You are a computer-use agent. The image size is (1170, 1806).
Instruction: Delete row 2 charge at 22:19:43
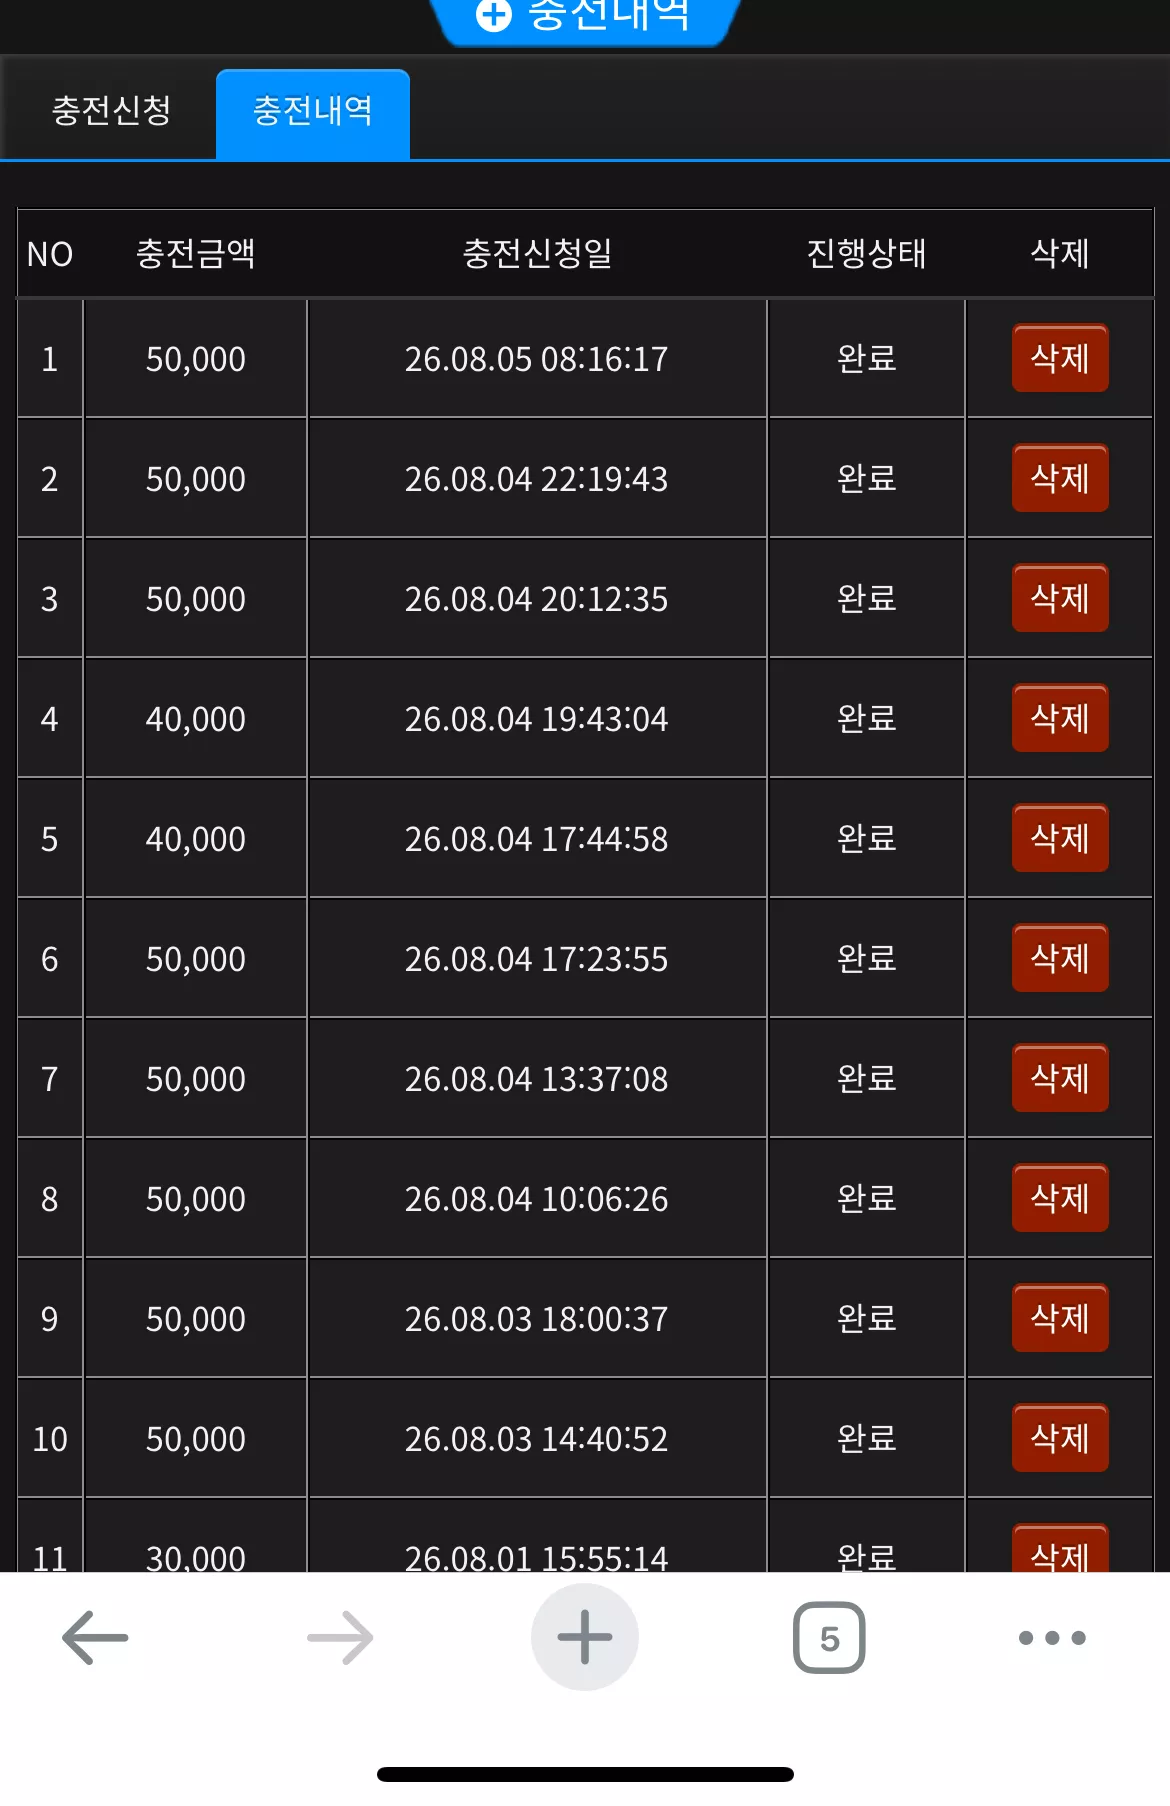tap(1060, 478)
